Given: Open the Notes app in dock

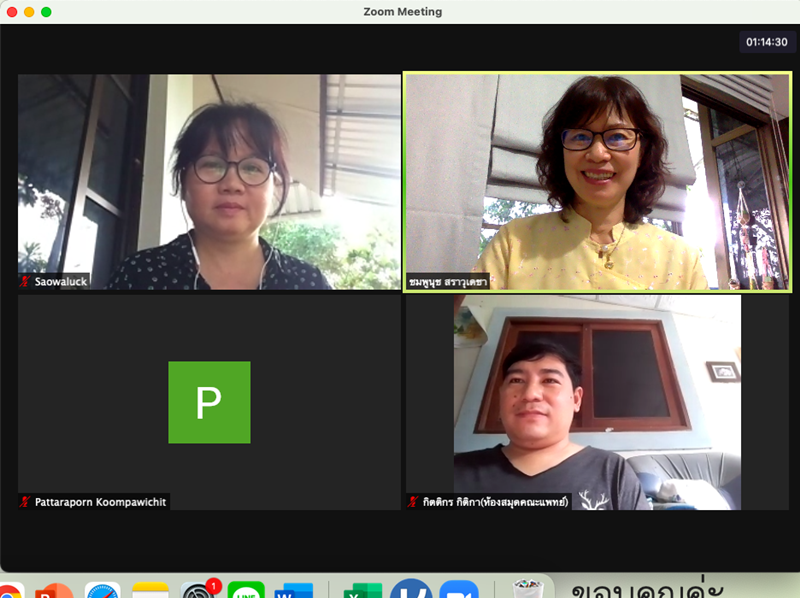Looking at the screenshot, I should pos(151,590).
